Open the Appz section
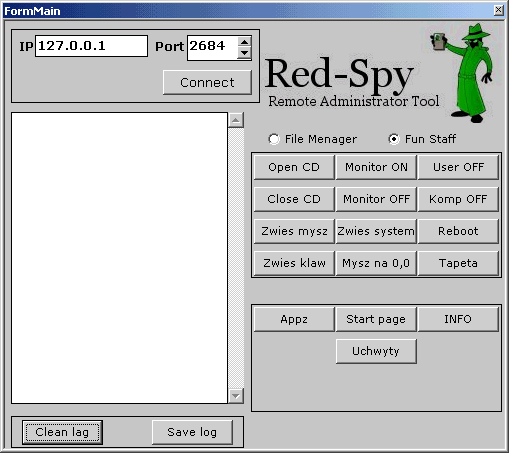Screen dimensions: 509x453 pyautogui.click(x=294, y=319)
